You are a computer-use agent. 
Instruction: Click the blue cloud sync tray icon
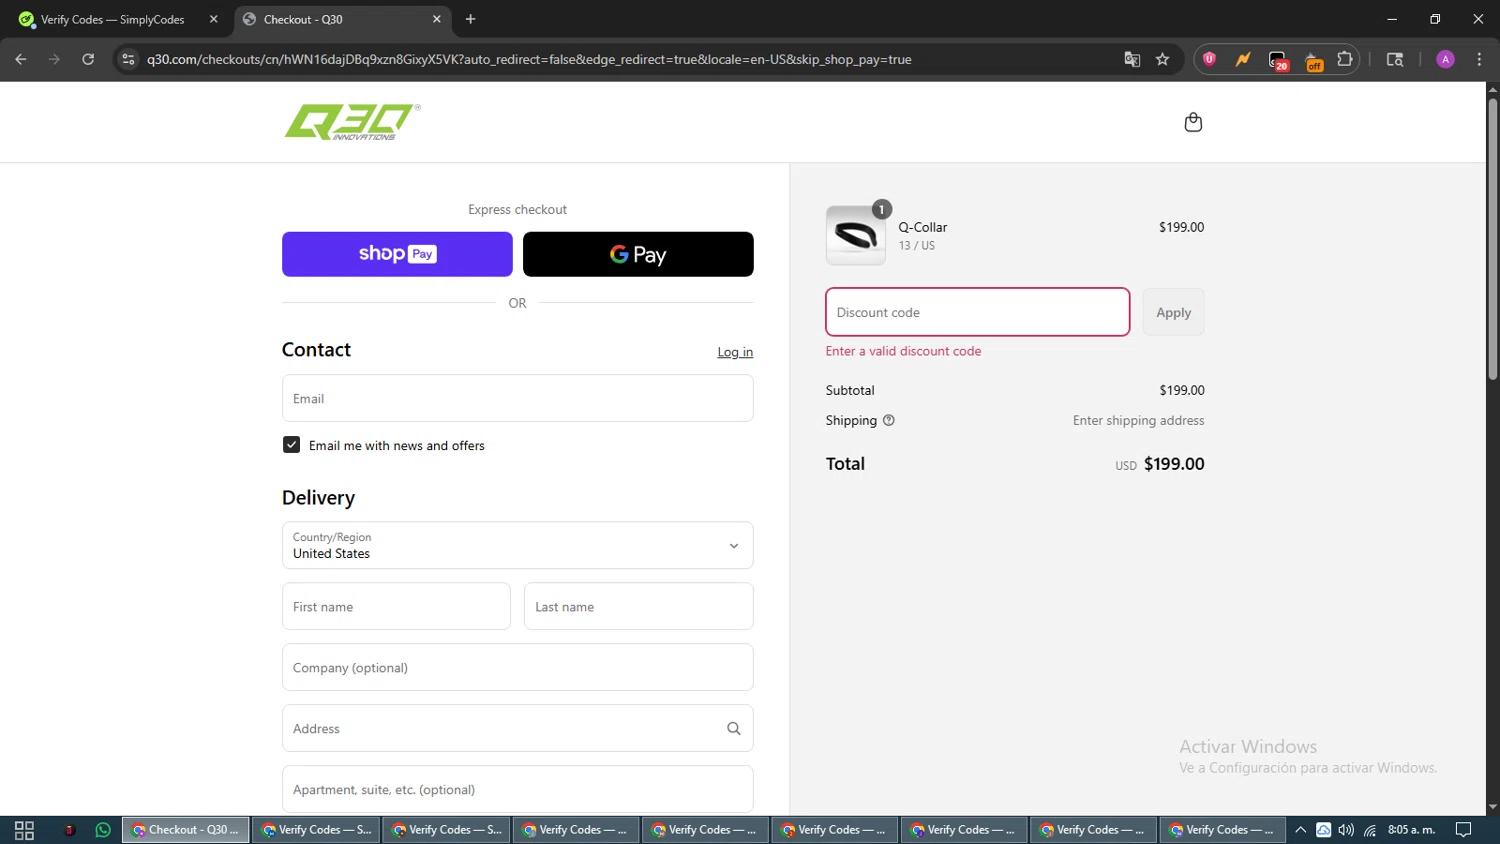[1323, 830]
